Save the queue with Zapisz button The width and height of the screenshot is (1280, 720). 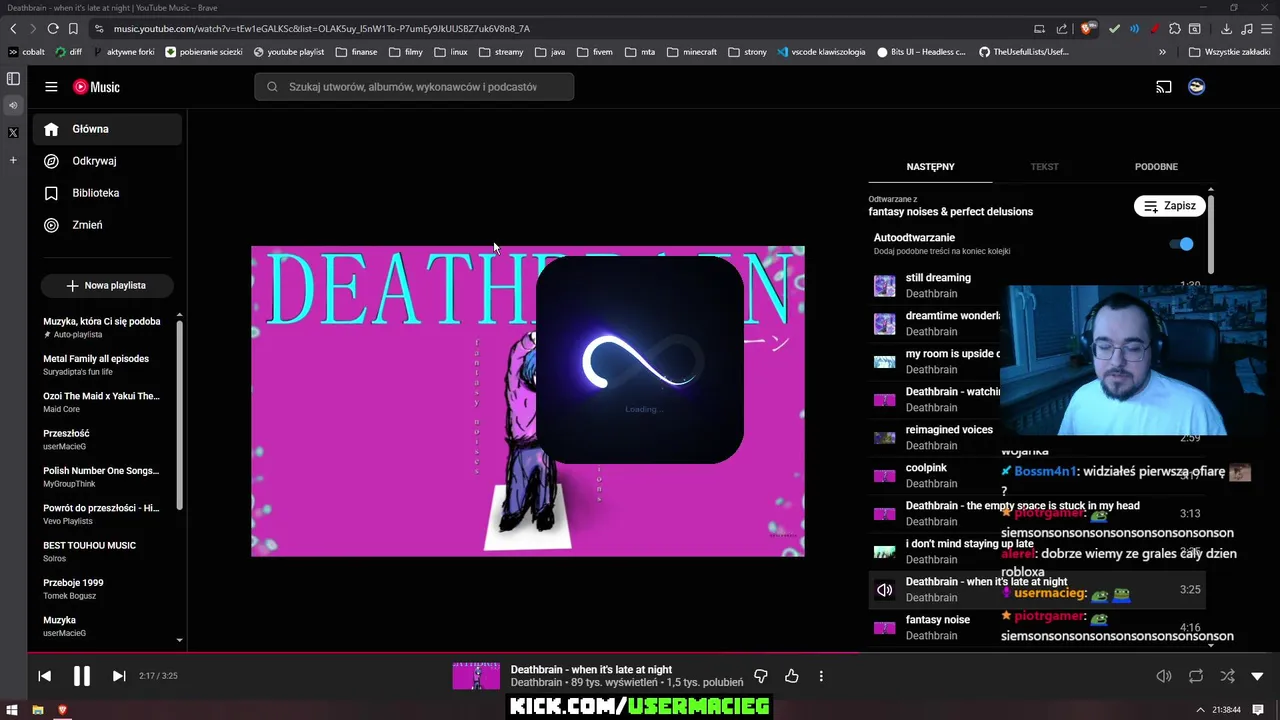[x=1169, y=206]
